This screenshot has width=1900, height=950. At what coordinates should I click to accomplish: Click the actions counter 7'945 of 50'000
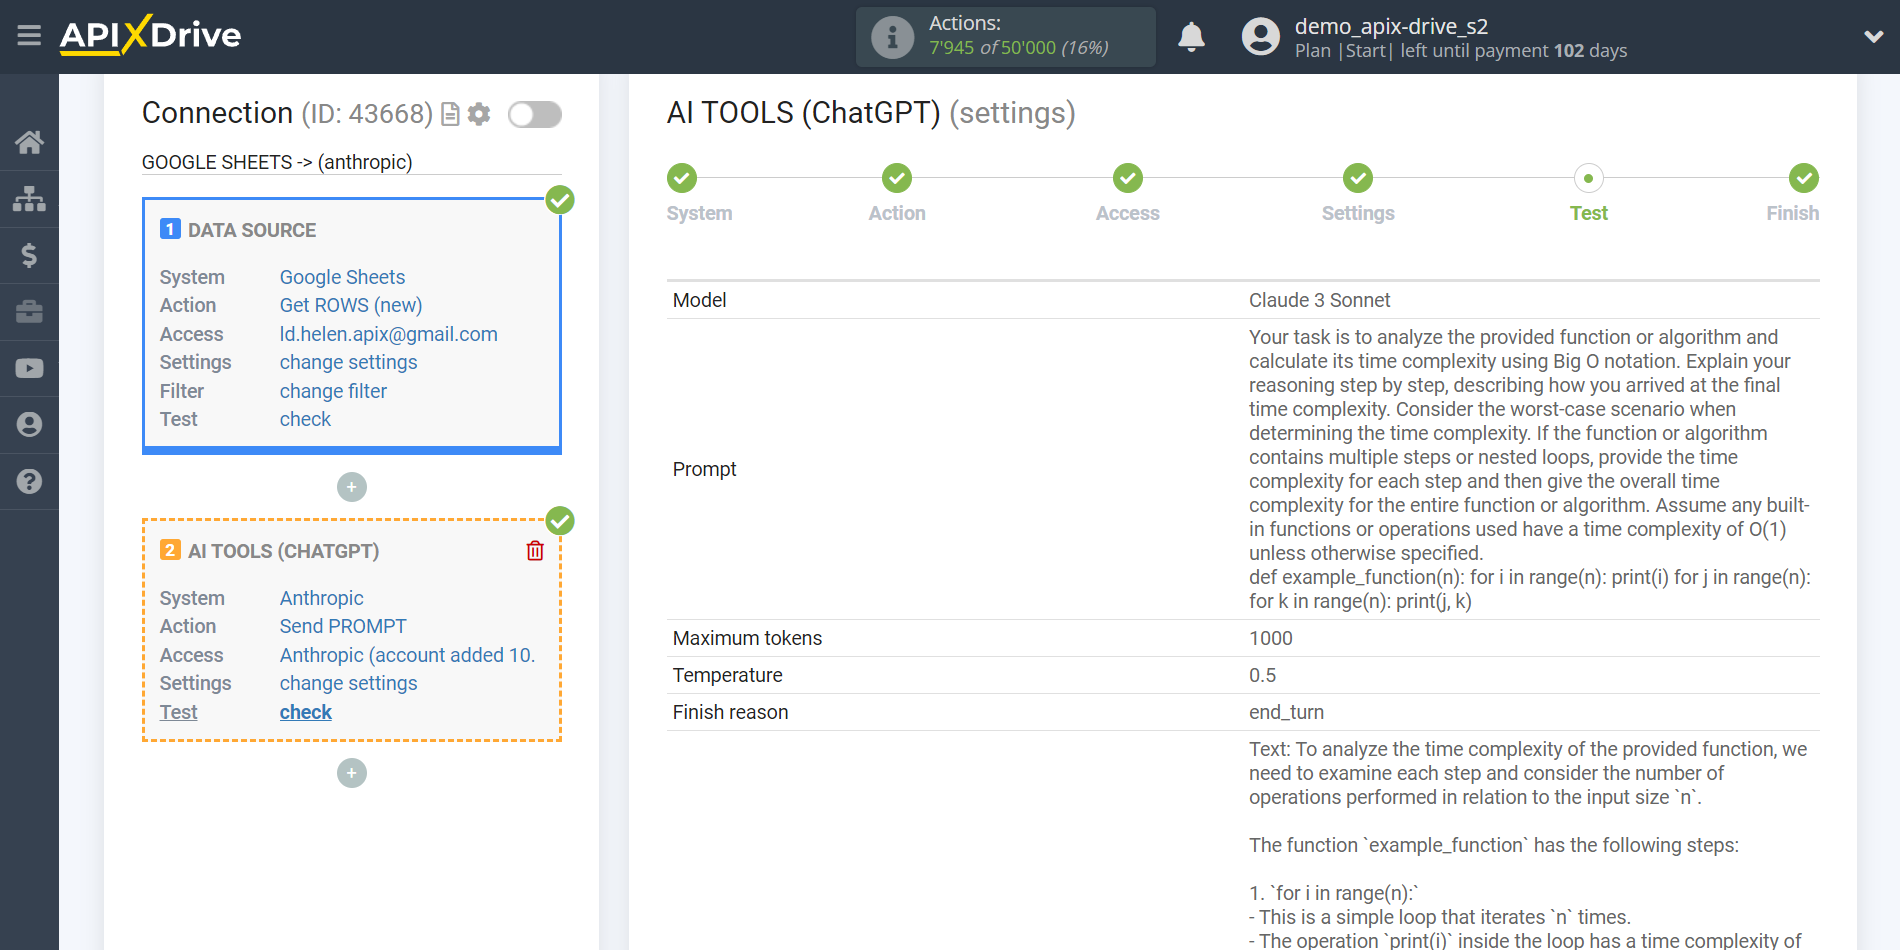tap(1018, 47)
